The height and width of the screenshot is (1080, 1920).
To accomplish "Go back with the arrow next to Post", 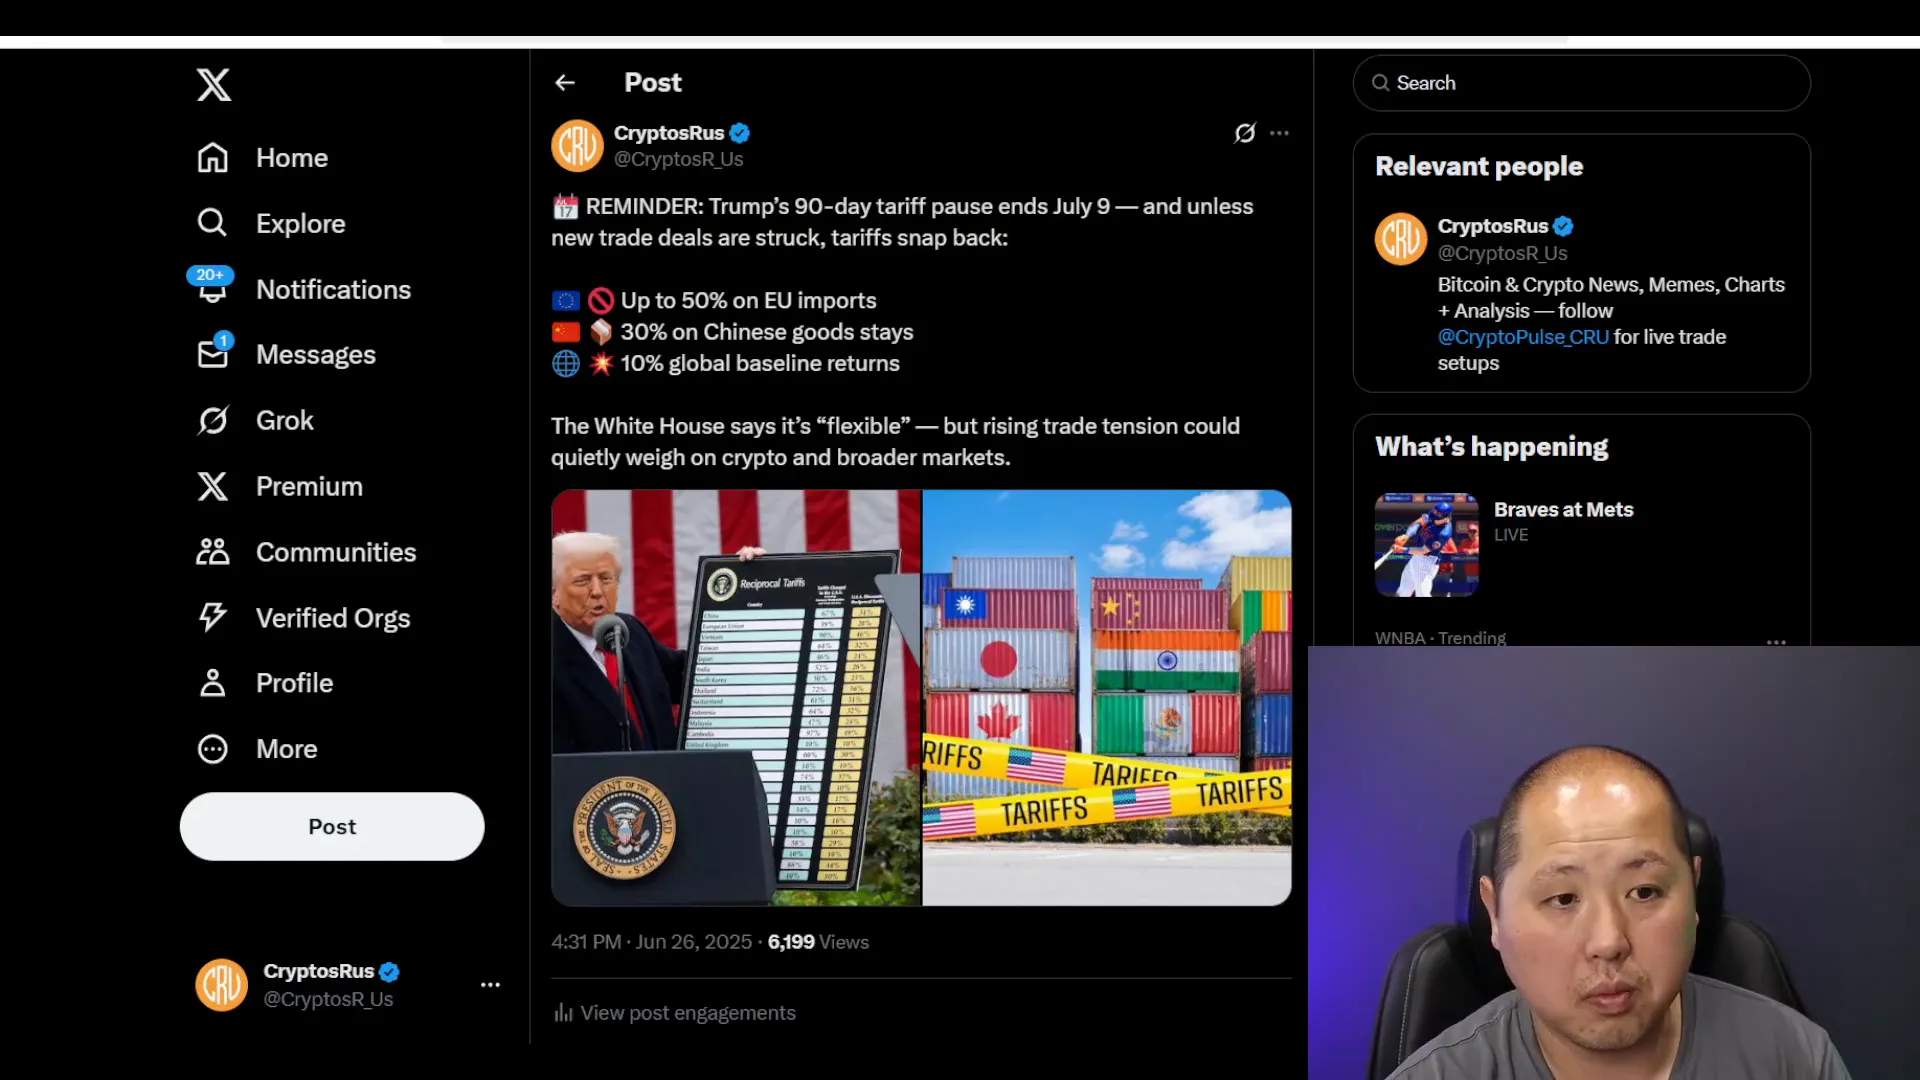I will click(565, 83).
